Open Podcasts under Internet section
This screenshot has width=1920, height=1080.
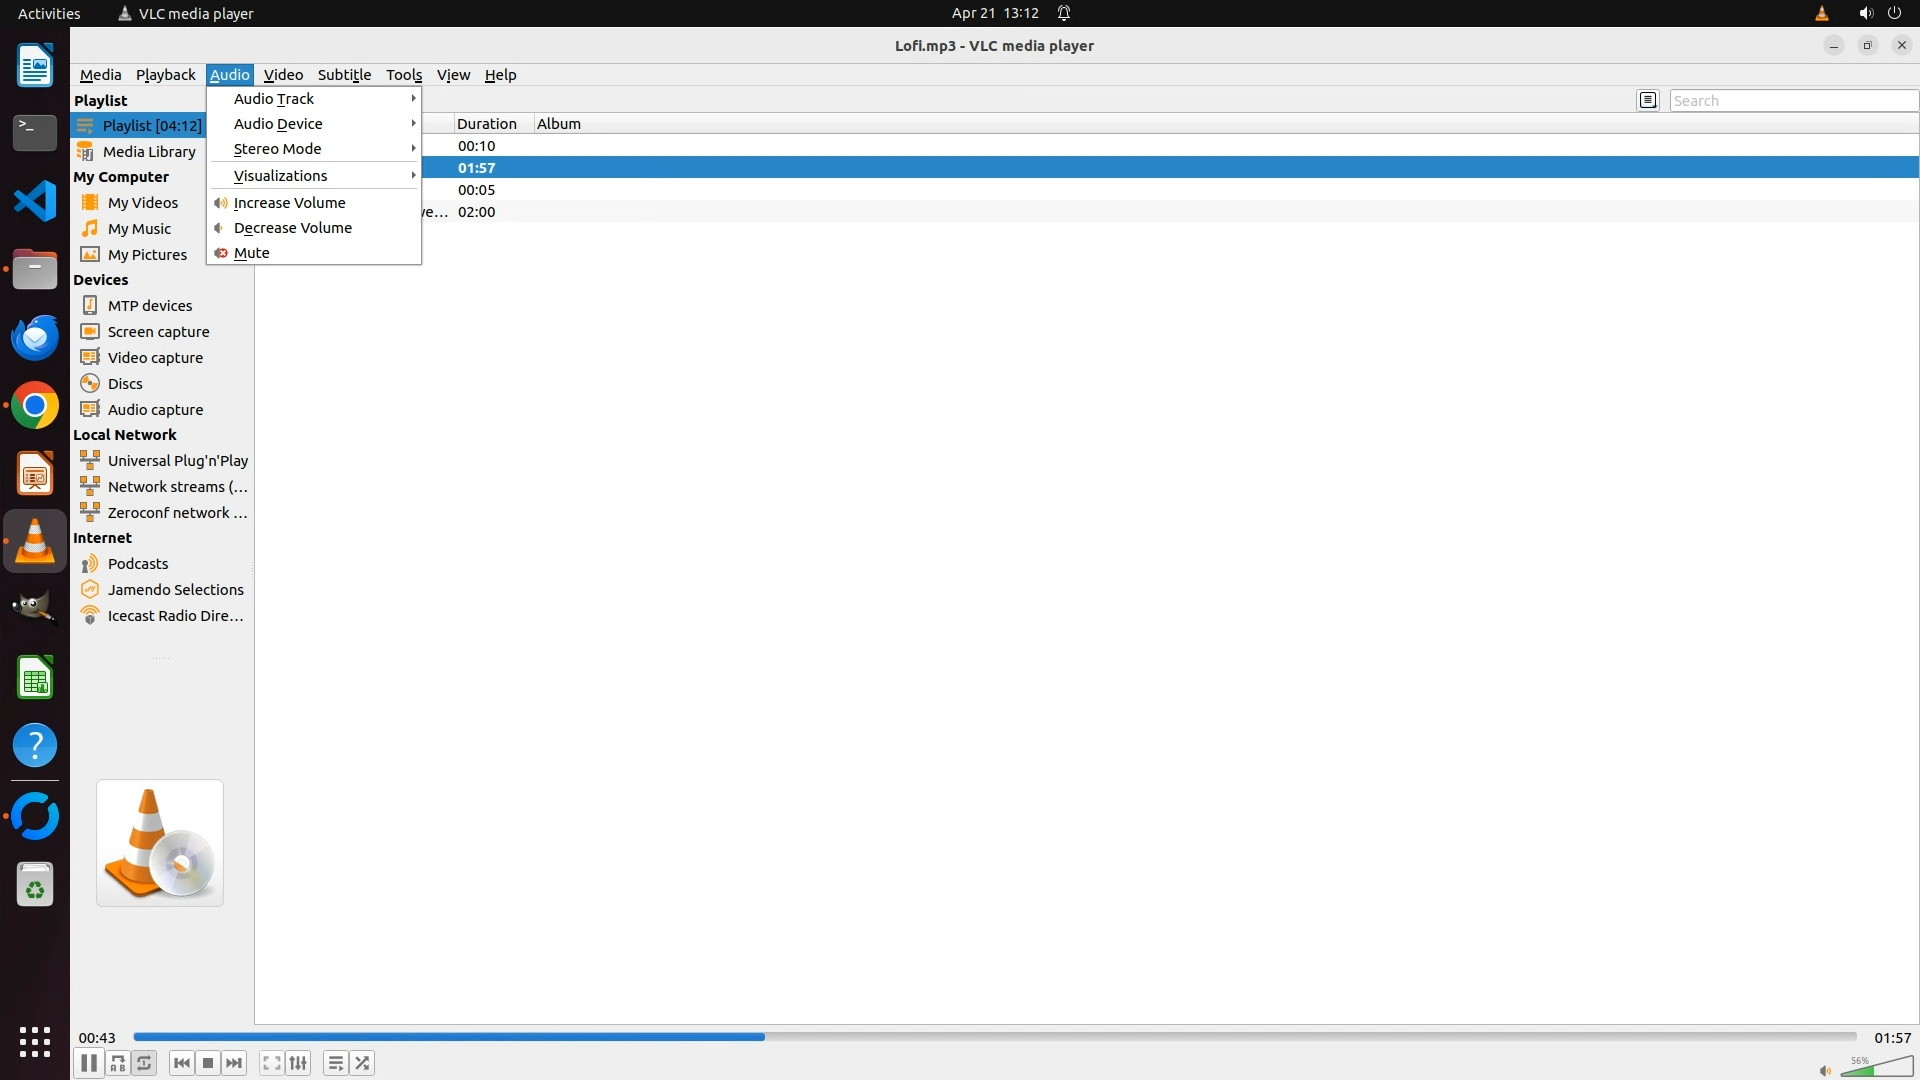coord(138,564)
